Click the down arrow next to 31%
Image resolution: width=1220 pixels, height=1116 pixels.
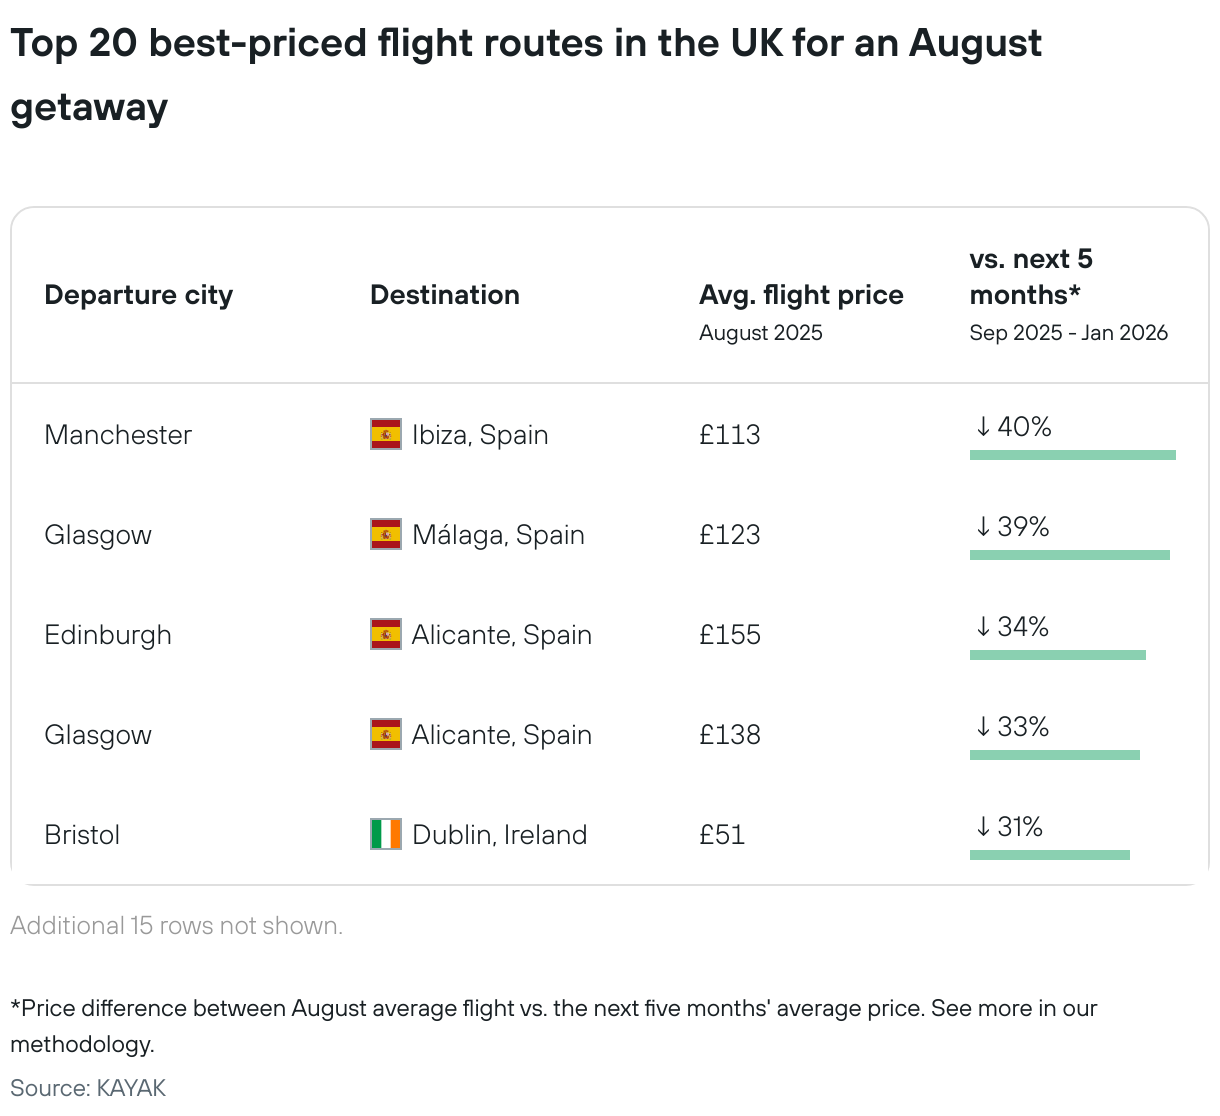coord(983,827)
